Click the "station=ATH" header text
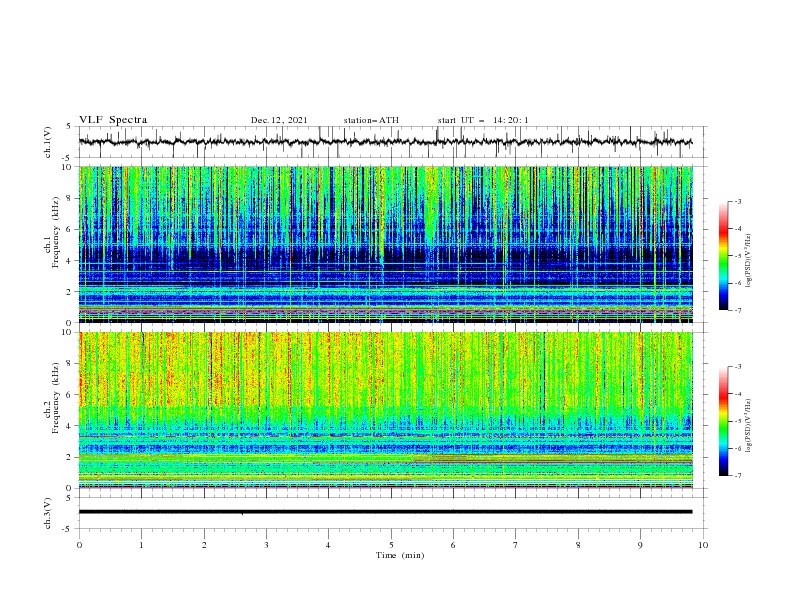The image size is (792, 612). click(x=371, y=120)
